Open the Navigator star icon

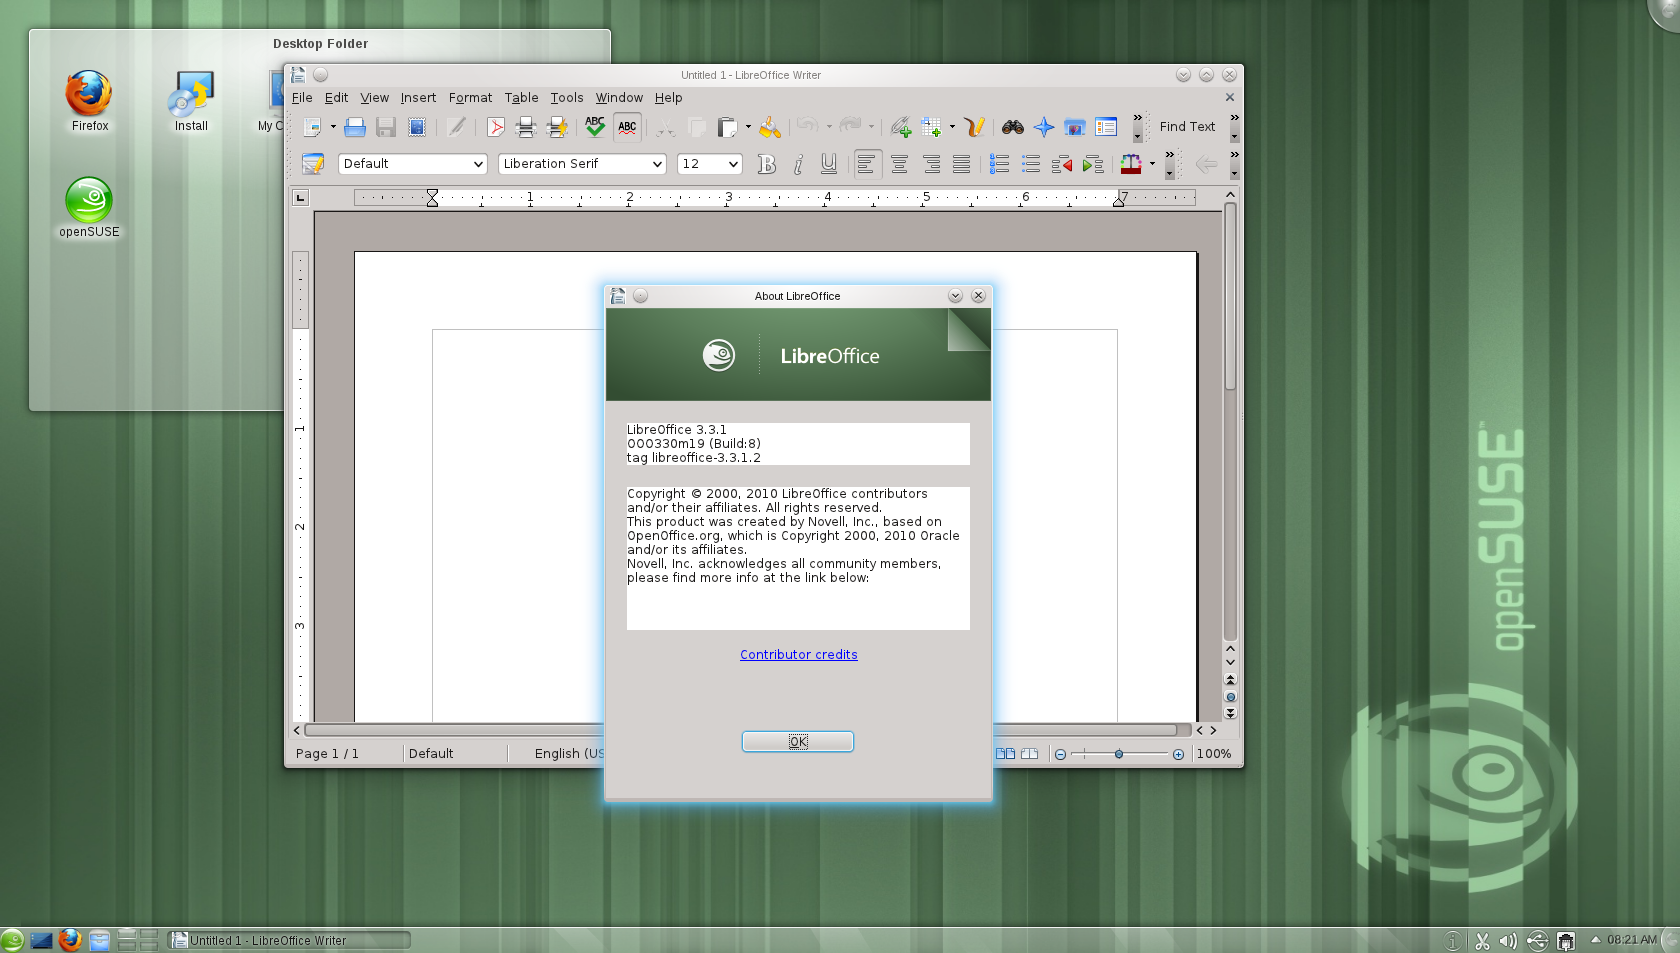tap(1043, 127)
